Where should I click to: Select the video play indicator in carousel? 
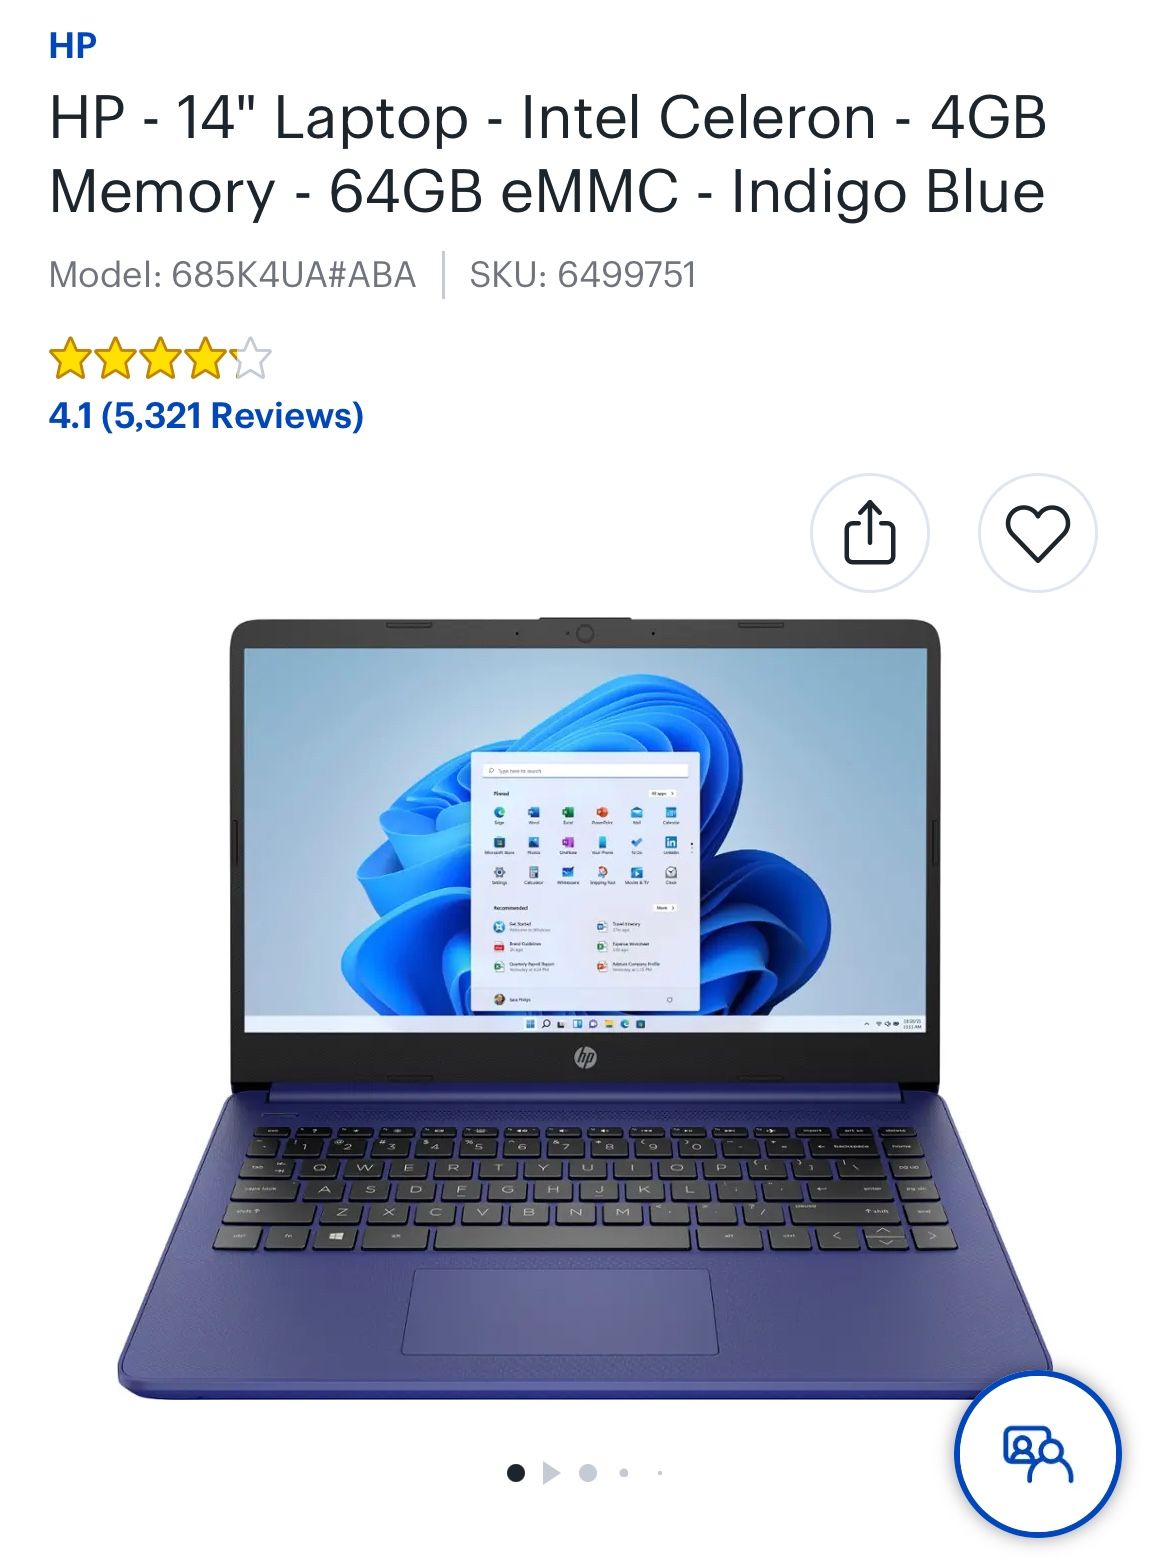click(x=551, y=1472)
